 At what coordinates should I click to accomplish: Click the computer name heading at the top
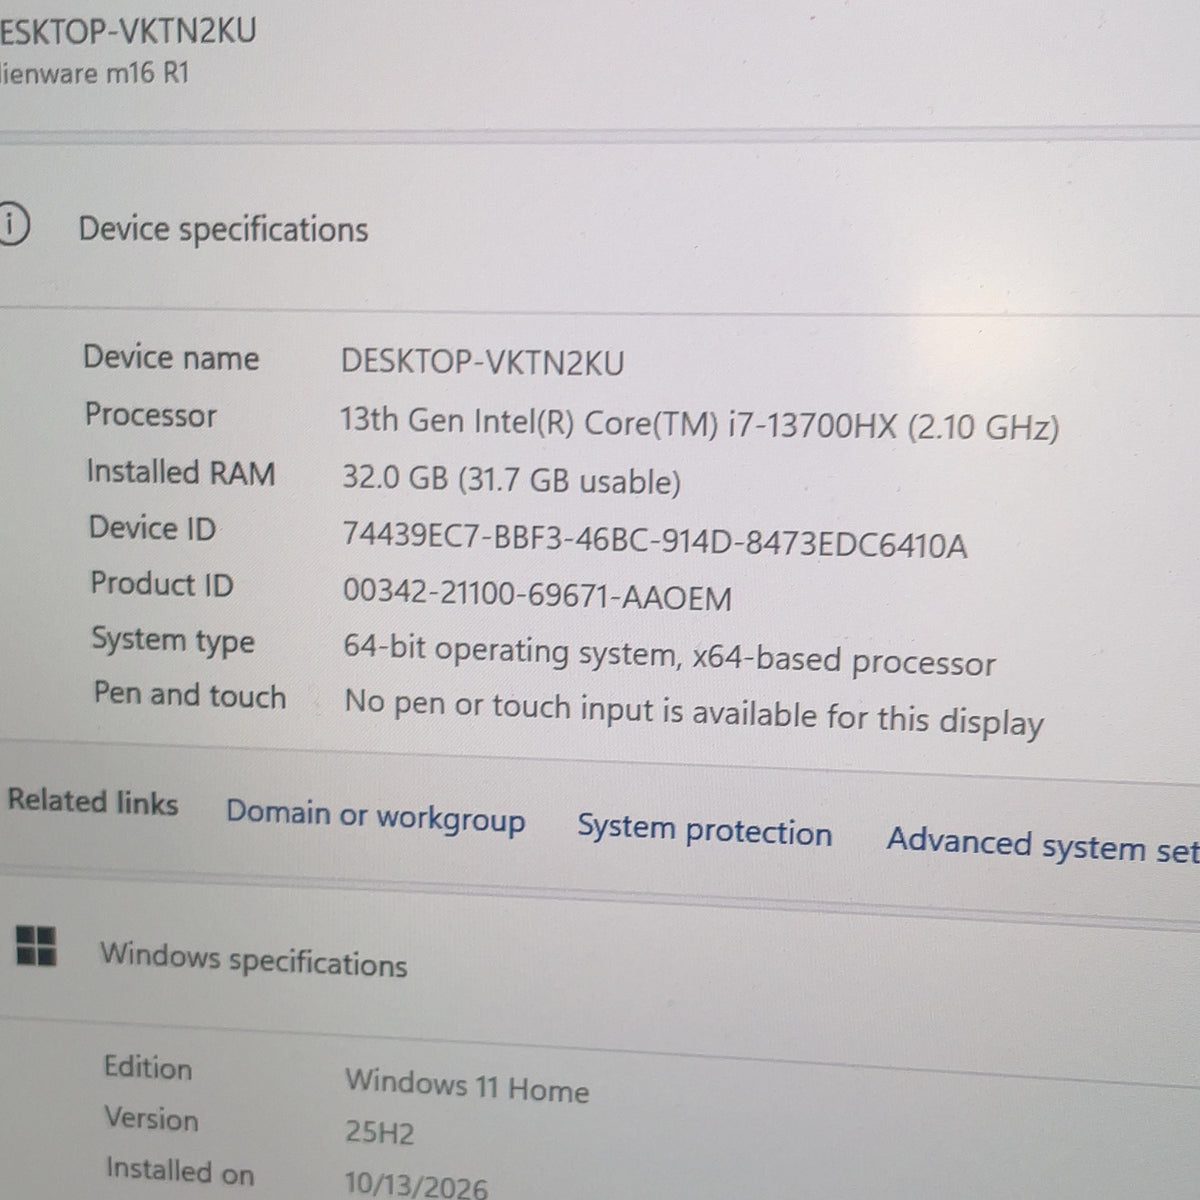click(x=128, y=30)
